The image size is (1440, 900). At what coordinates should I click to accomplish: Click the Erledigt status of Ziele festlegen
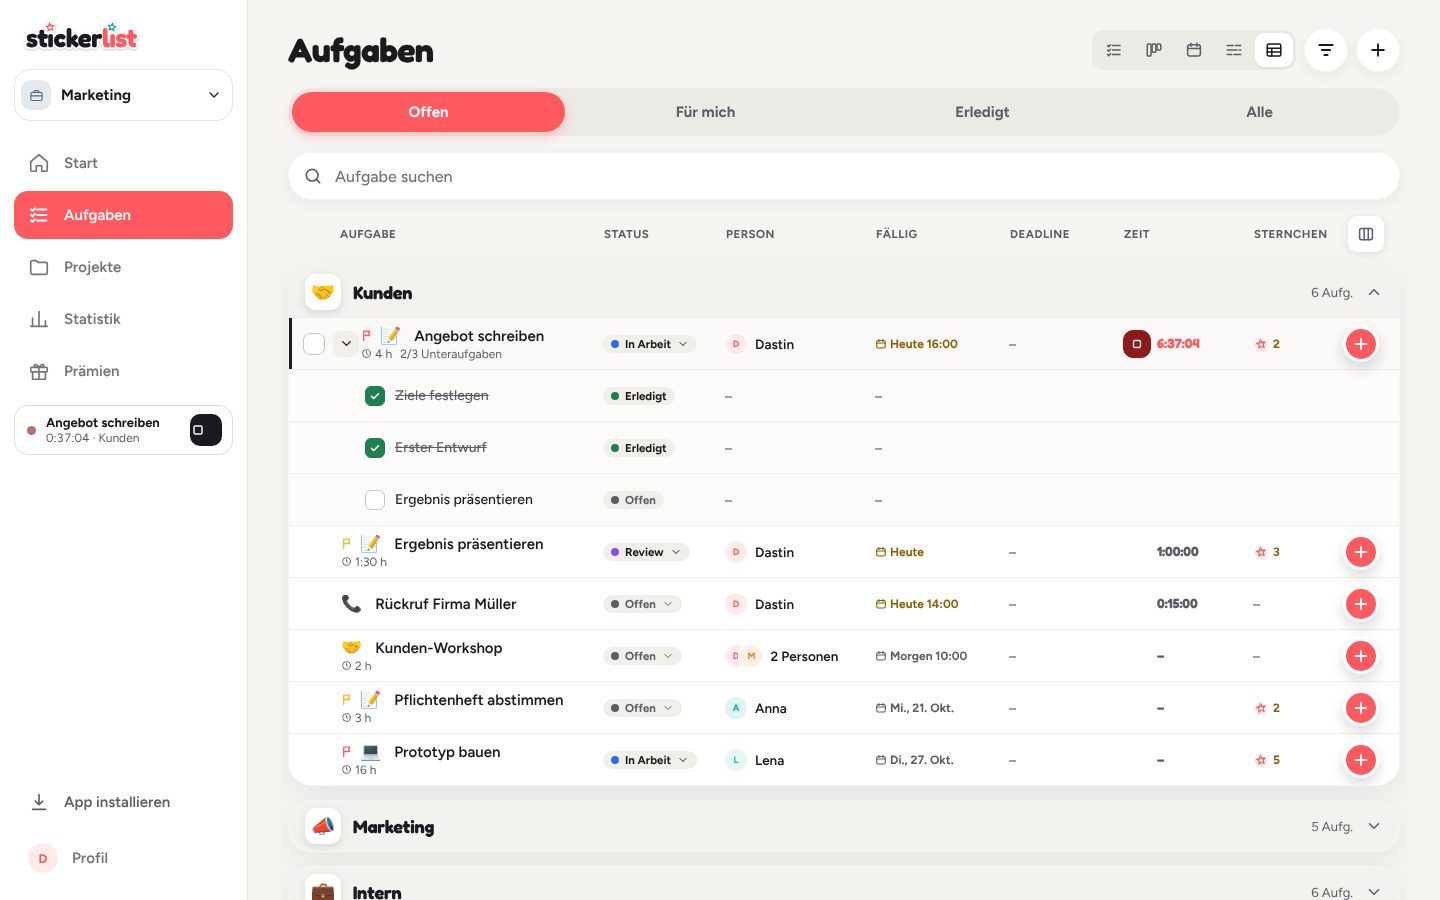(639, 396)
